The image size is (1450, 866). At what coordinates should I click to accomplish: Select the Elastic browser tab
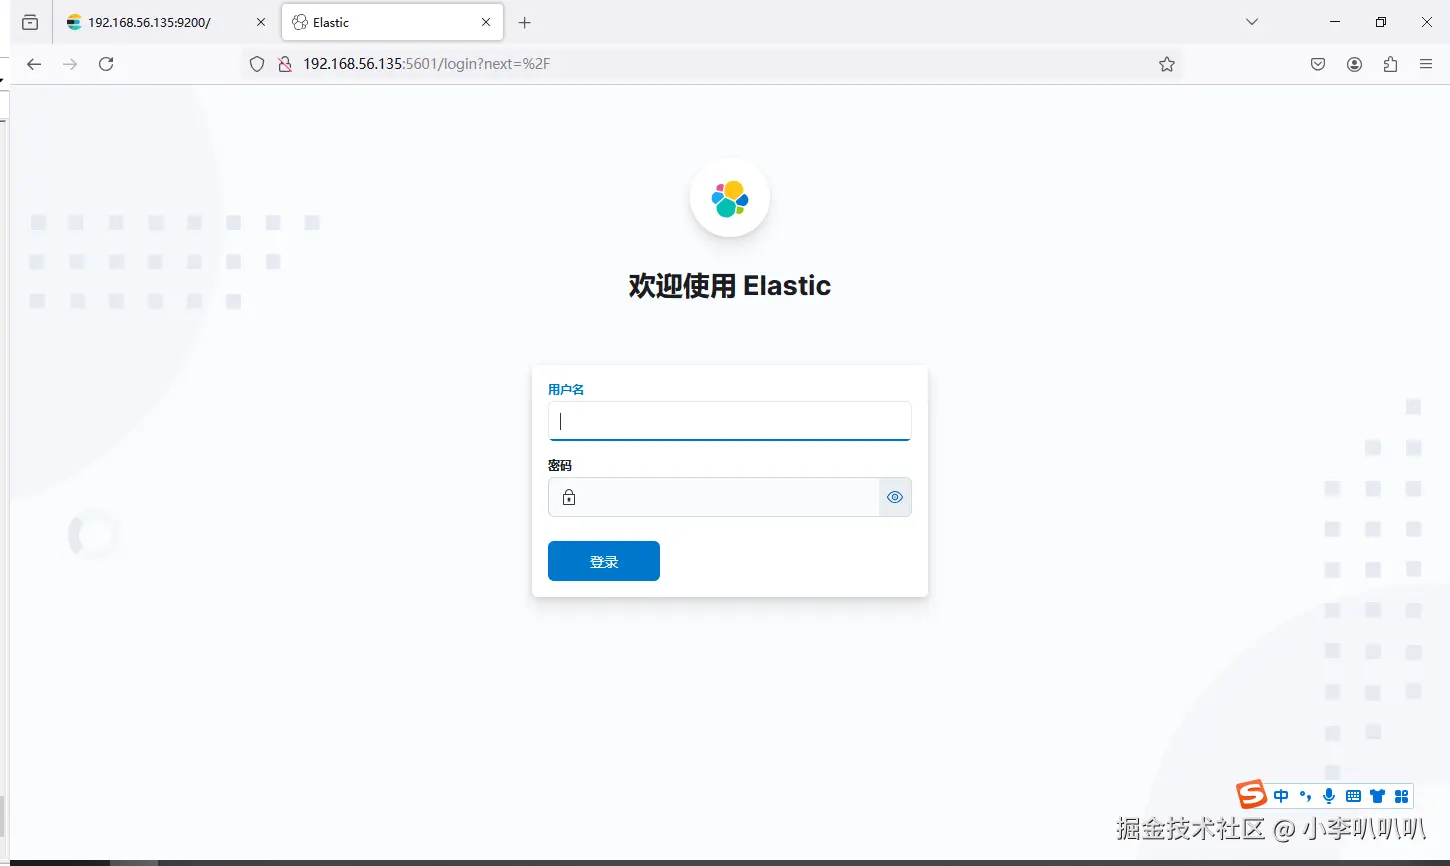[393, 22]
